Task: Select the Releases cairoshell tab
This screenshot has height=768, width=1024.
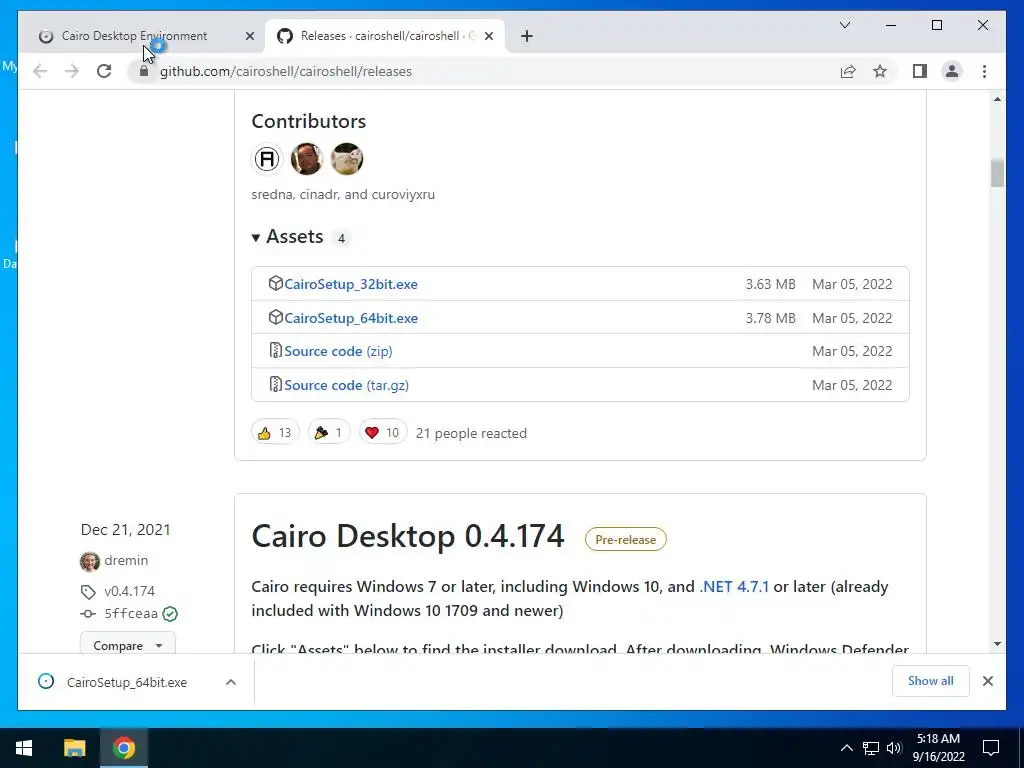Action: (385, 36)
